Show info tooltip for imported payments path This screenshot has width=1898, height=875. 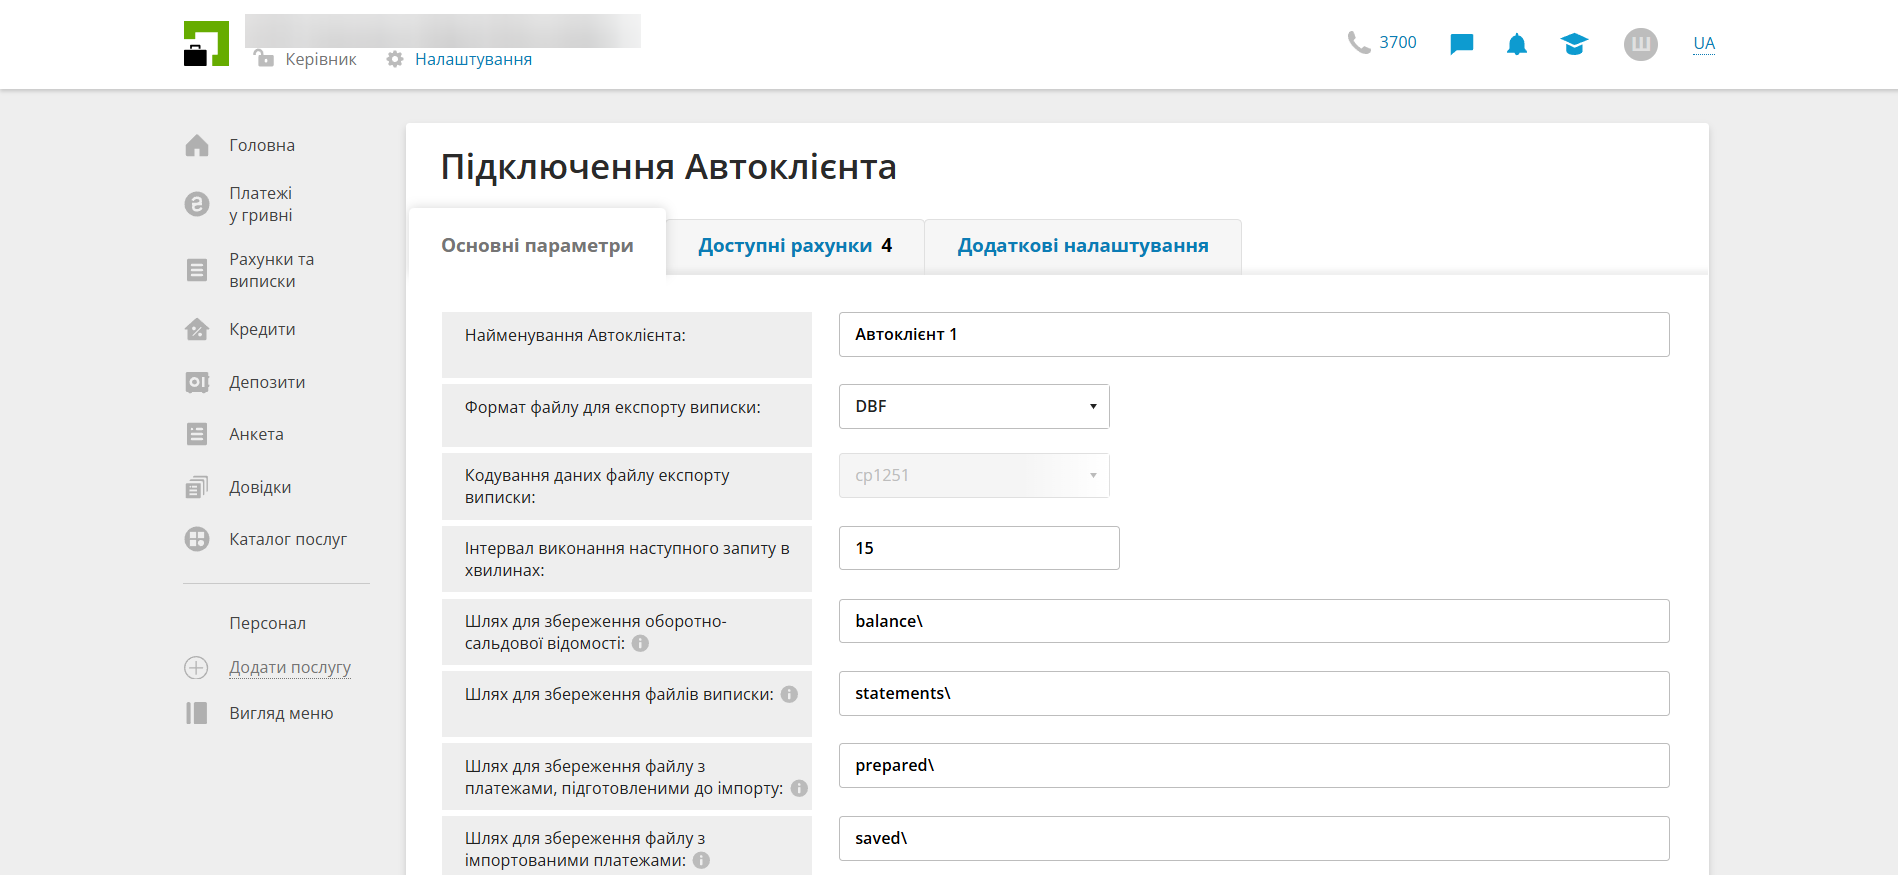[x=702, y=861]
